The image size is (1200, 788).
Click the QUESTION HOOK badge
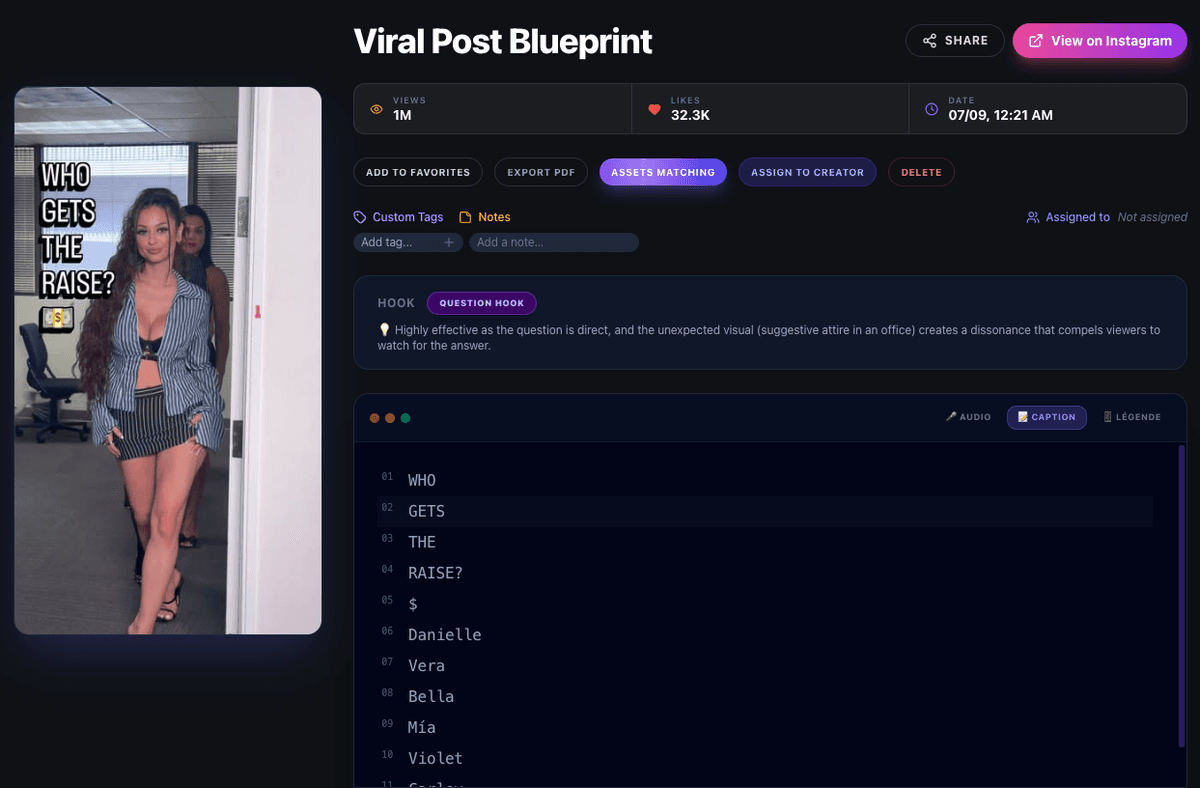click(x=482, y=303)
